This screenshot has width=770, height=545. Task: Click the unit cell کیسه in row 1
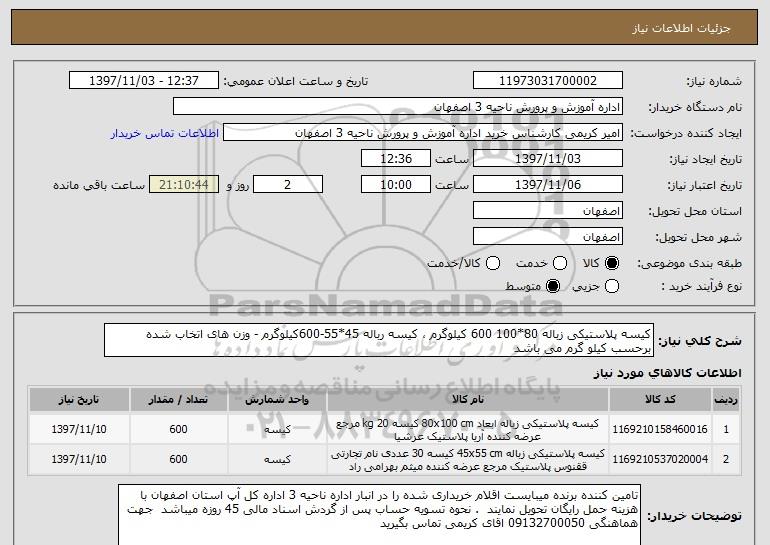(x=277, y=430)
